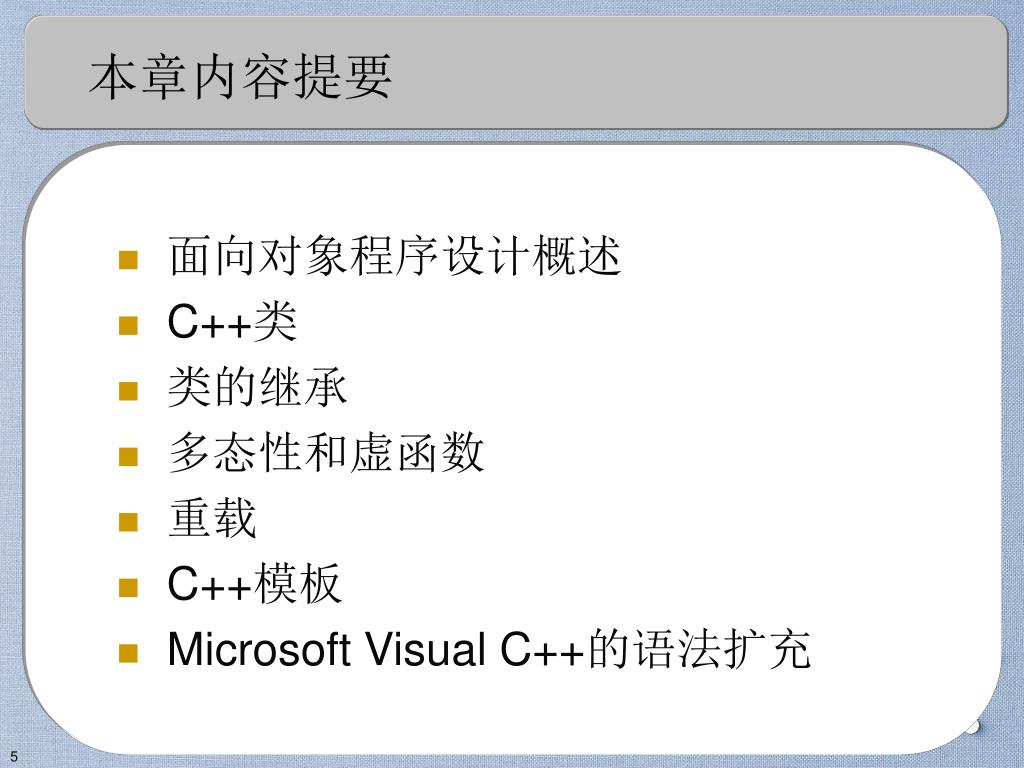The width and height of the screenshot is (1024, 768).
Task: Click the C++类 list item
Action: [x=232, y=321]
